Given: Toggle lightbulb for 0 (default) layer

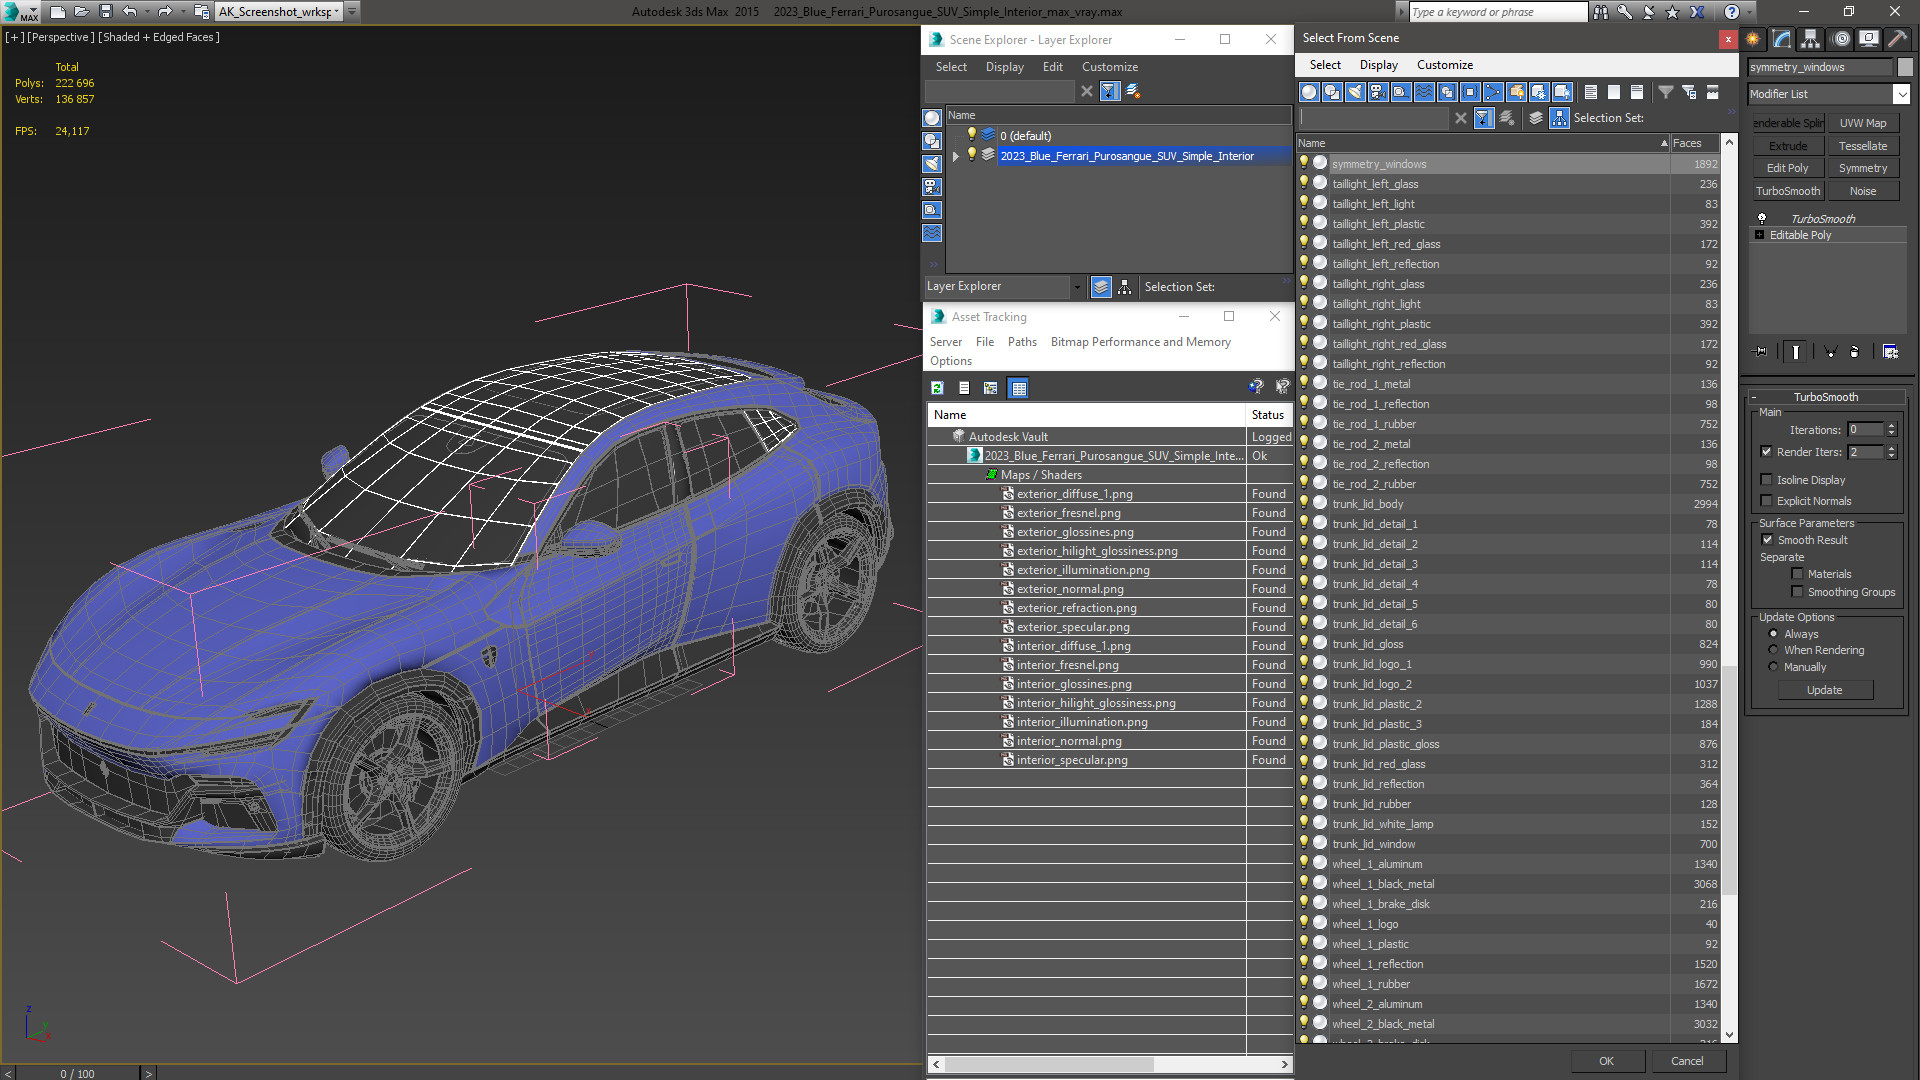Looking at the screenshot, I should pyautogui.click(x=970, y=135).
